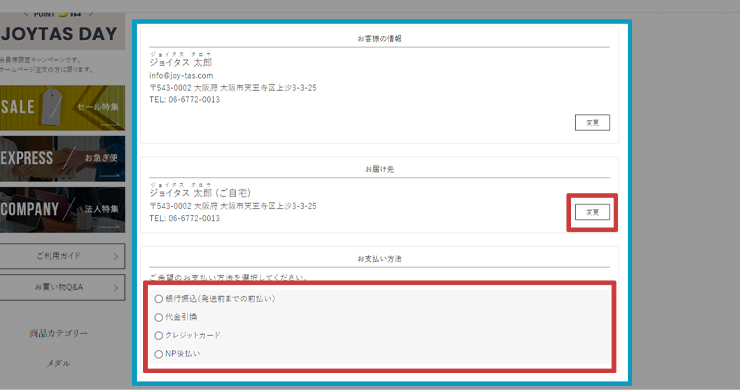
Task: Click the arrow on EXPRESS banner
Action: pos(110,176)
